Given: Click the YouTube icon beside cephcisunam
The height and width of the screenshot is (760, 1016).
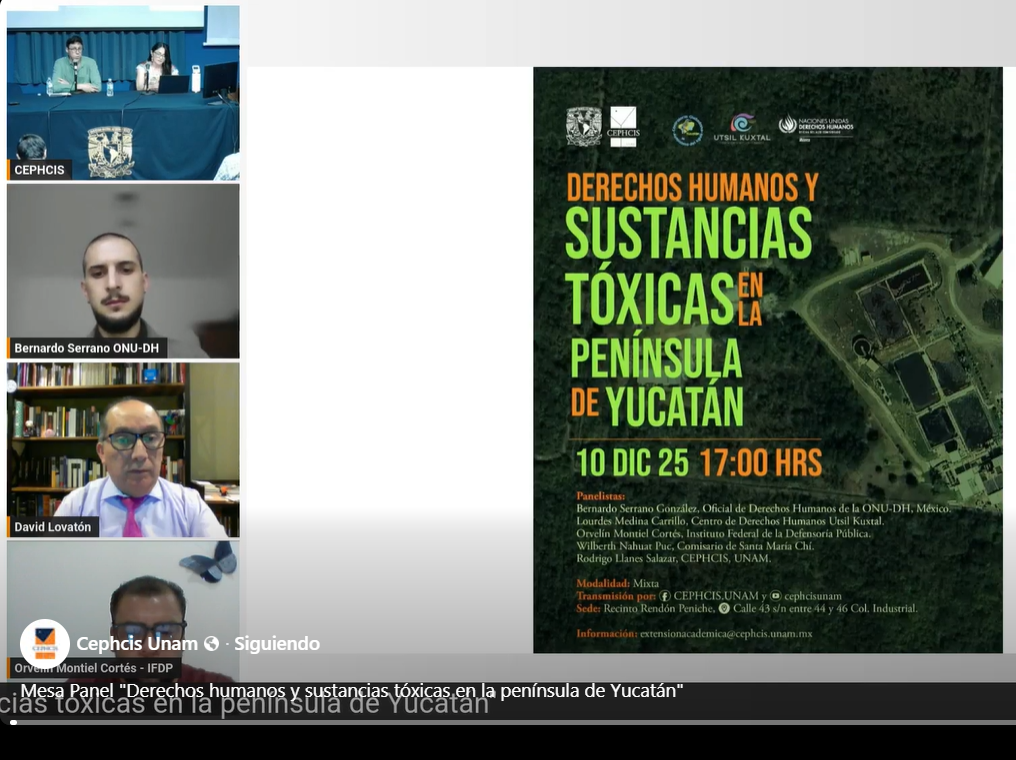Looking at the screenshot, I should tap(776, 596).
